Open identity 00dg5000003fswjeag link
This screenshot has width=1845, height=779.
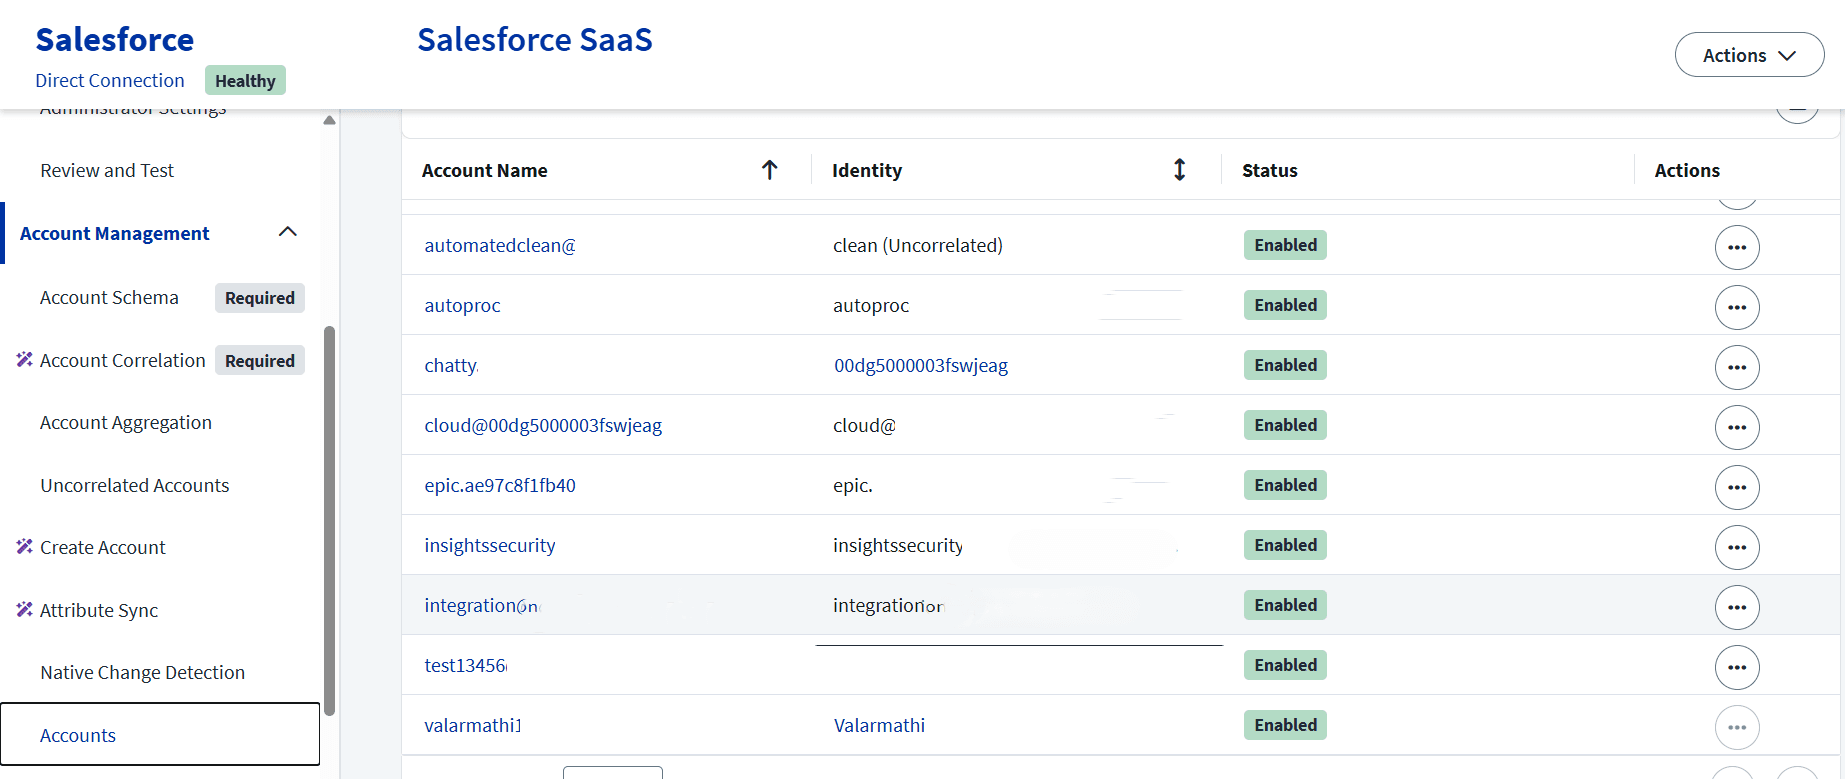click(x=921, y=366)
